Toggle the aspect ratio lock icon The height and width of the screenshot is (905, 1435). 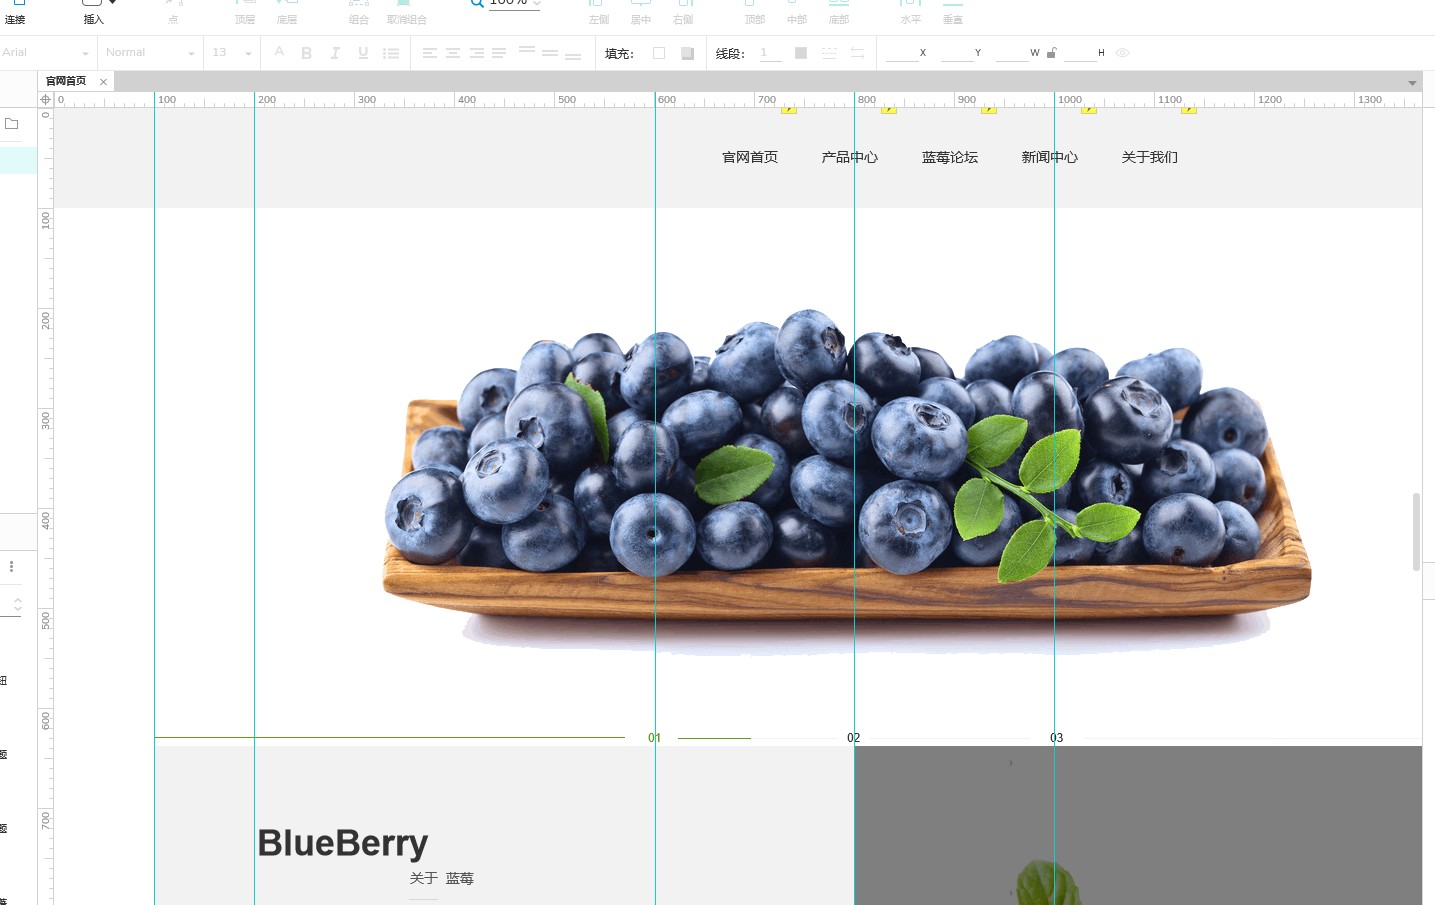pos(1051,53)
